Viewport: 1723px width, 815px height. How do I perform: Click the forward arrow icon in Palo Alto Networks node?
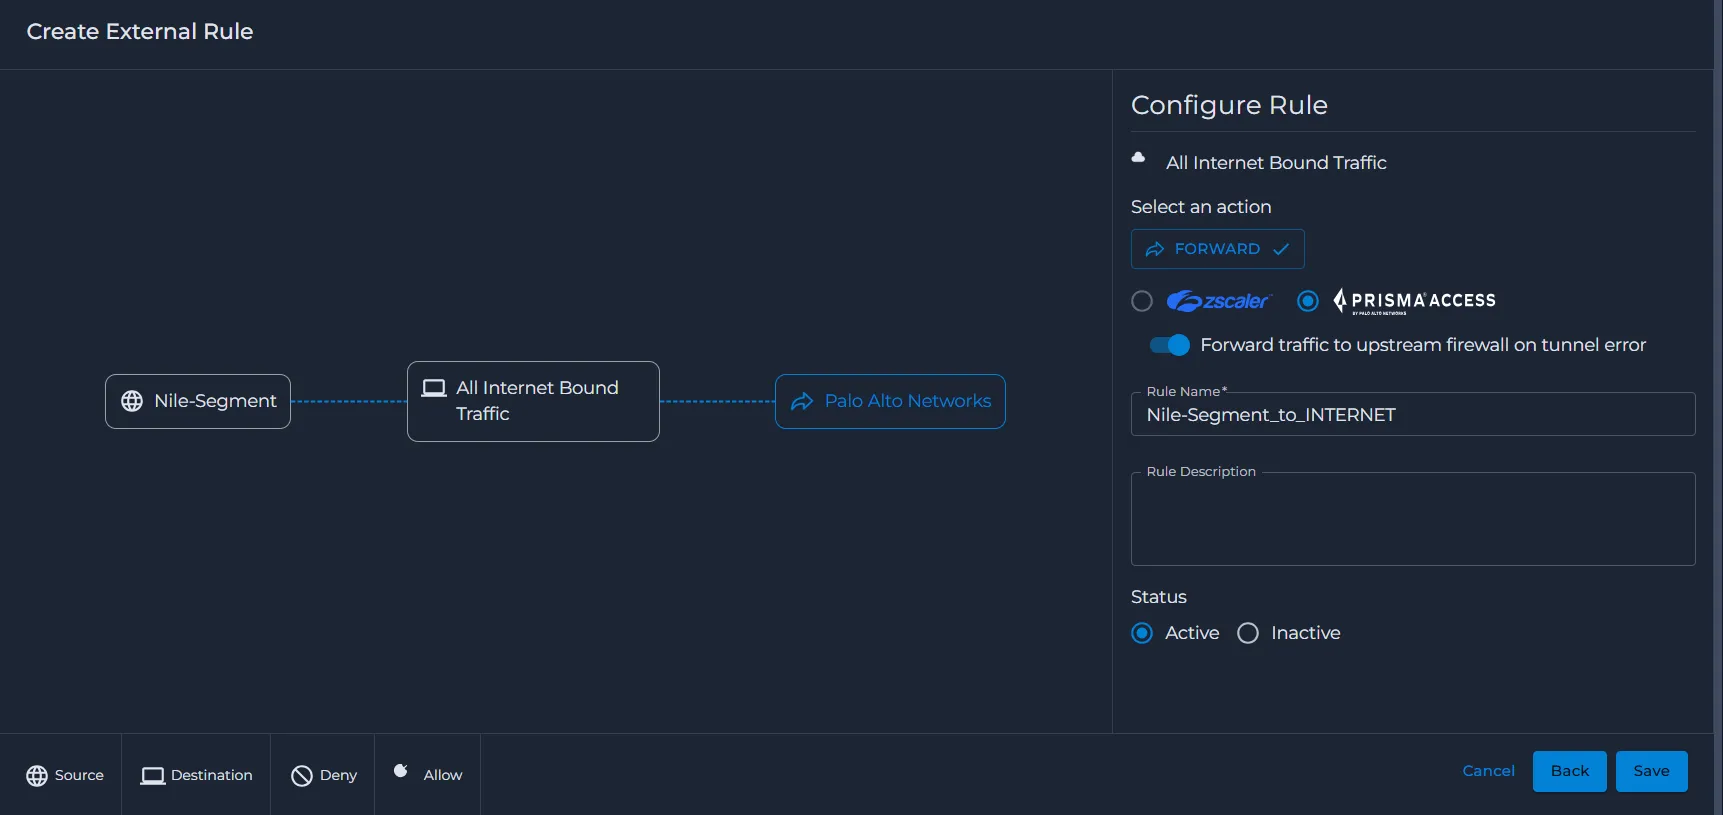click(x=802, y=402)
